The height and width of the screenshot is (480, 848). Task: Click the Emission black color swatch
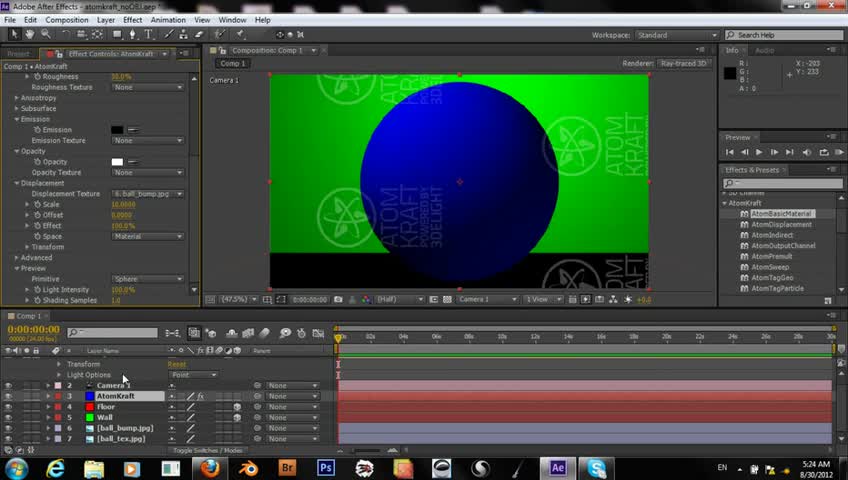117,130
